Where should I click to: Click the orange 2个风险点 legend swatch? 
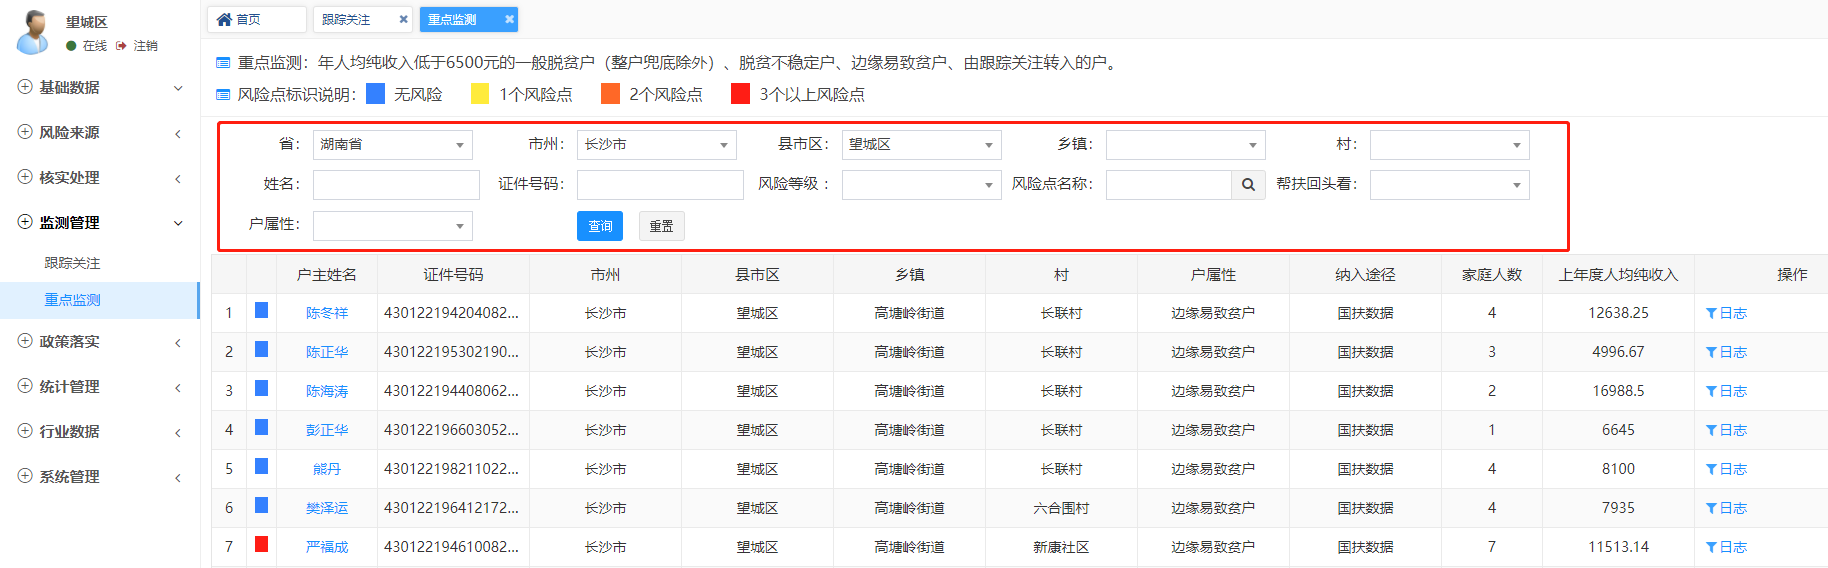(610, 93)
